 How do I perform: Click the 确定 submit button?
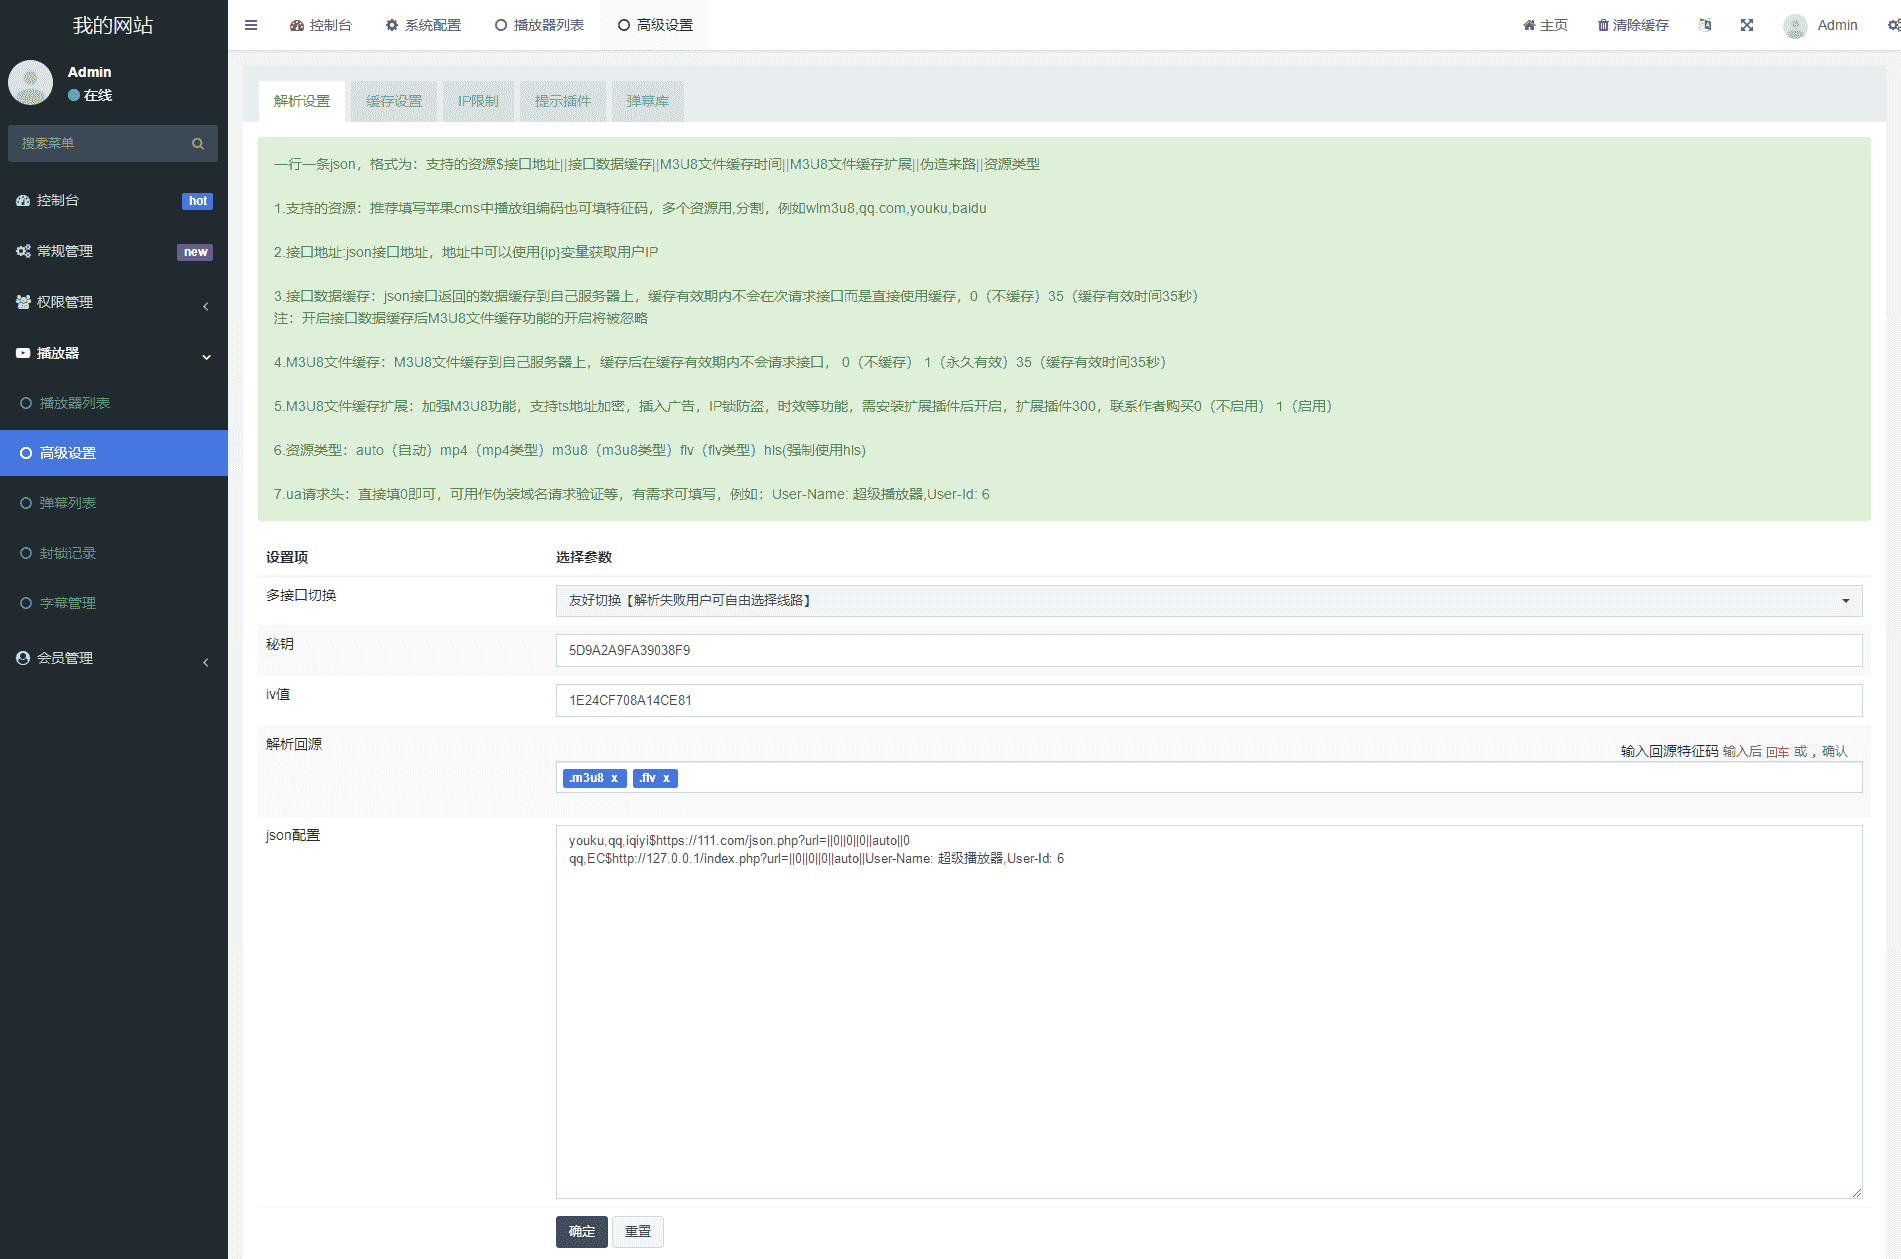pos(581,1231)
